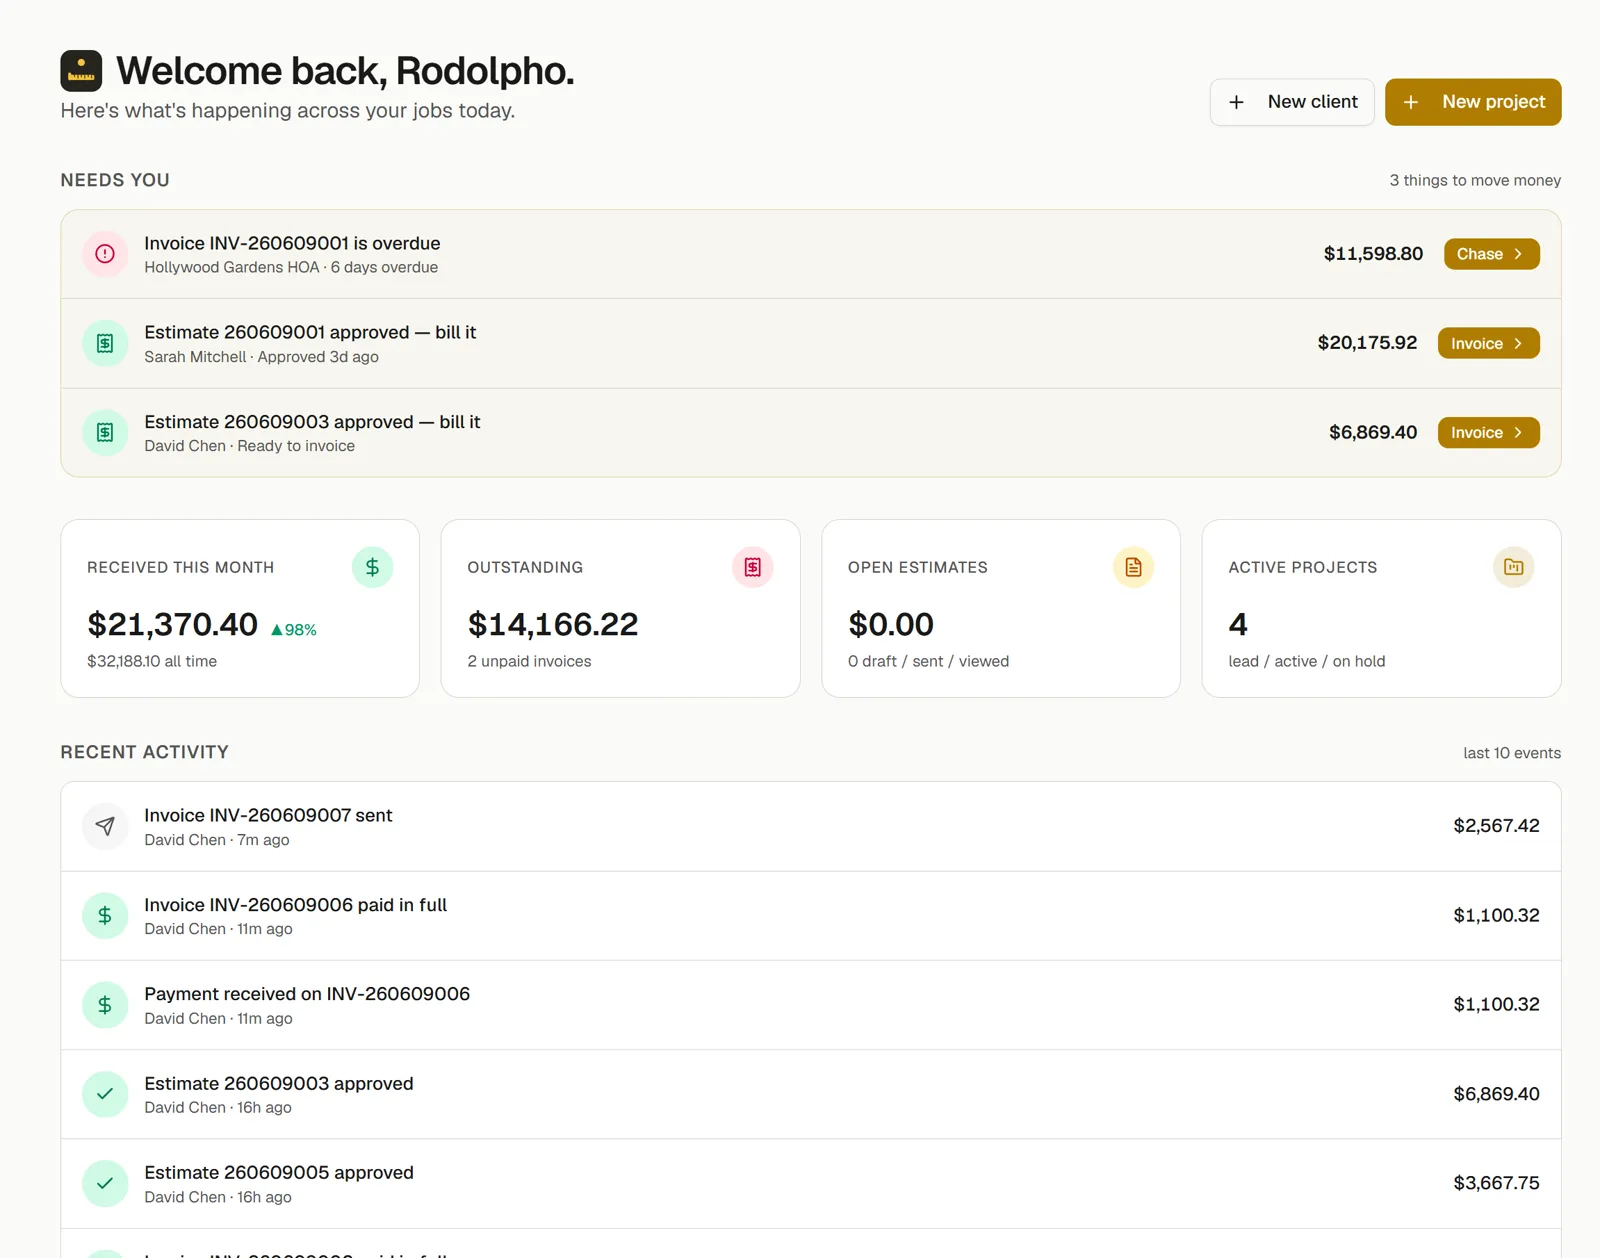Click the paper plane icon for INV-260609007 sent
This screenshot has width=1600, height=1258.
tap(105, 826)
